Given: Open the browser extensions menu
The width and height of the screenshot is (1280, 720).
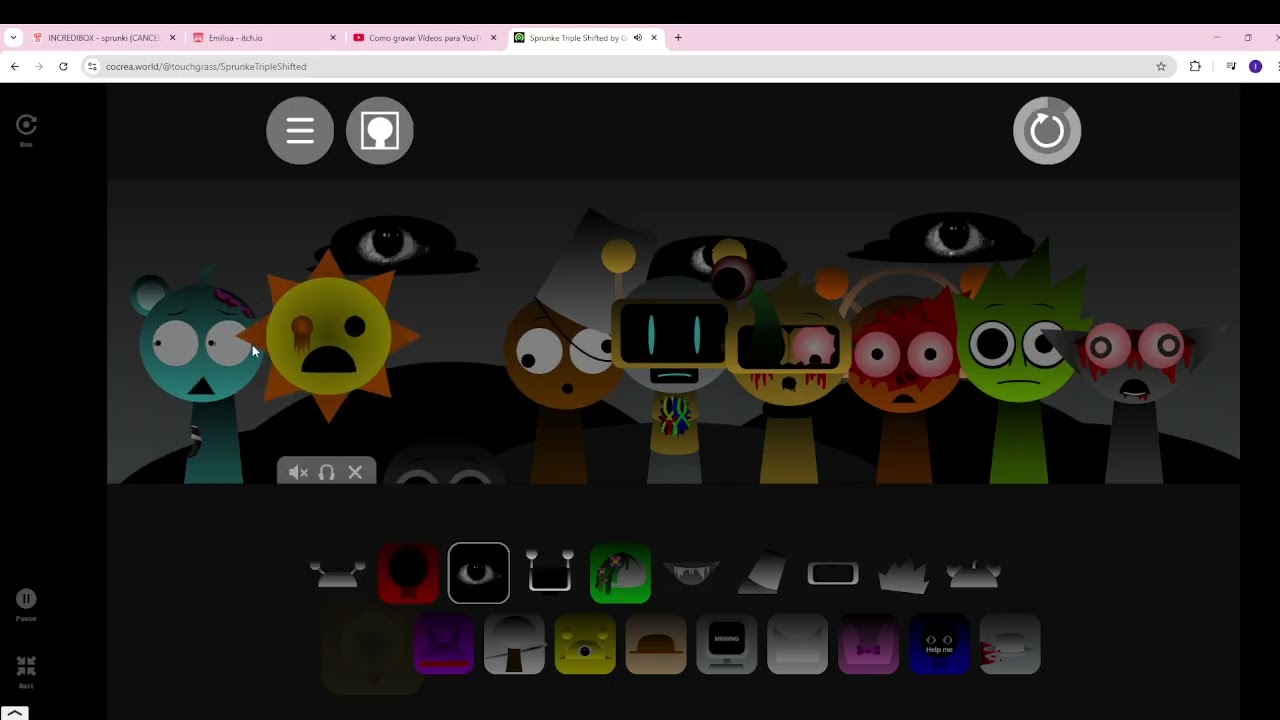Looking at the screenshot, I should click(x=1195, y=66).
